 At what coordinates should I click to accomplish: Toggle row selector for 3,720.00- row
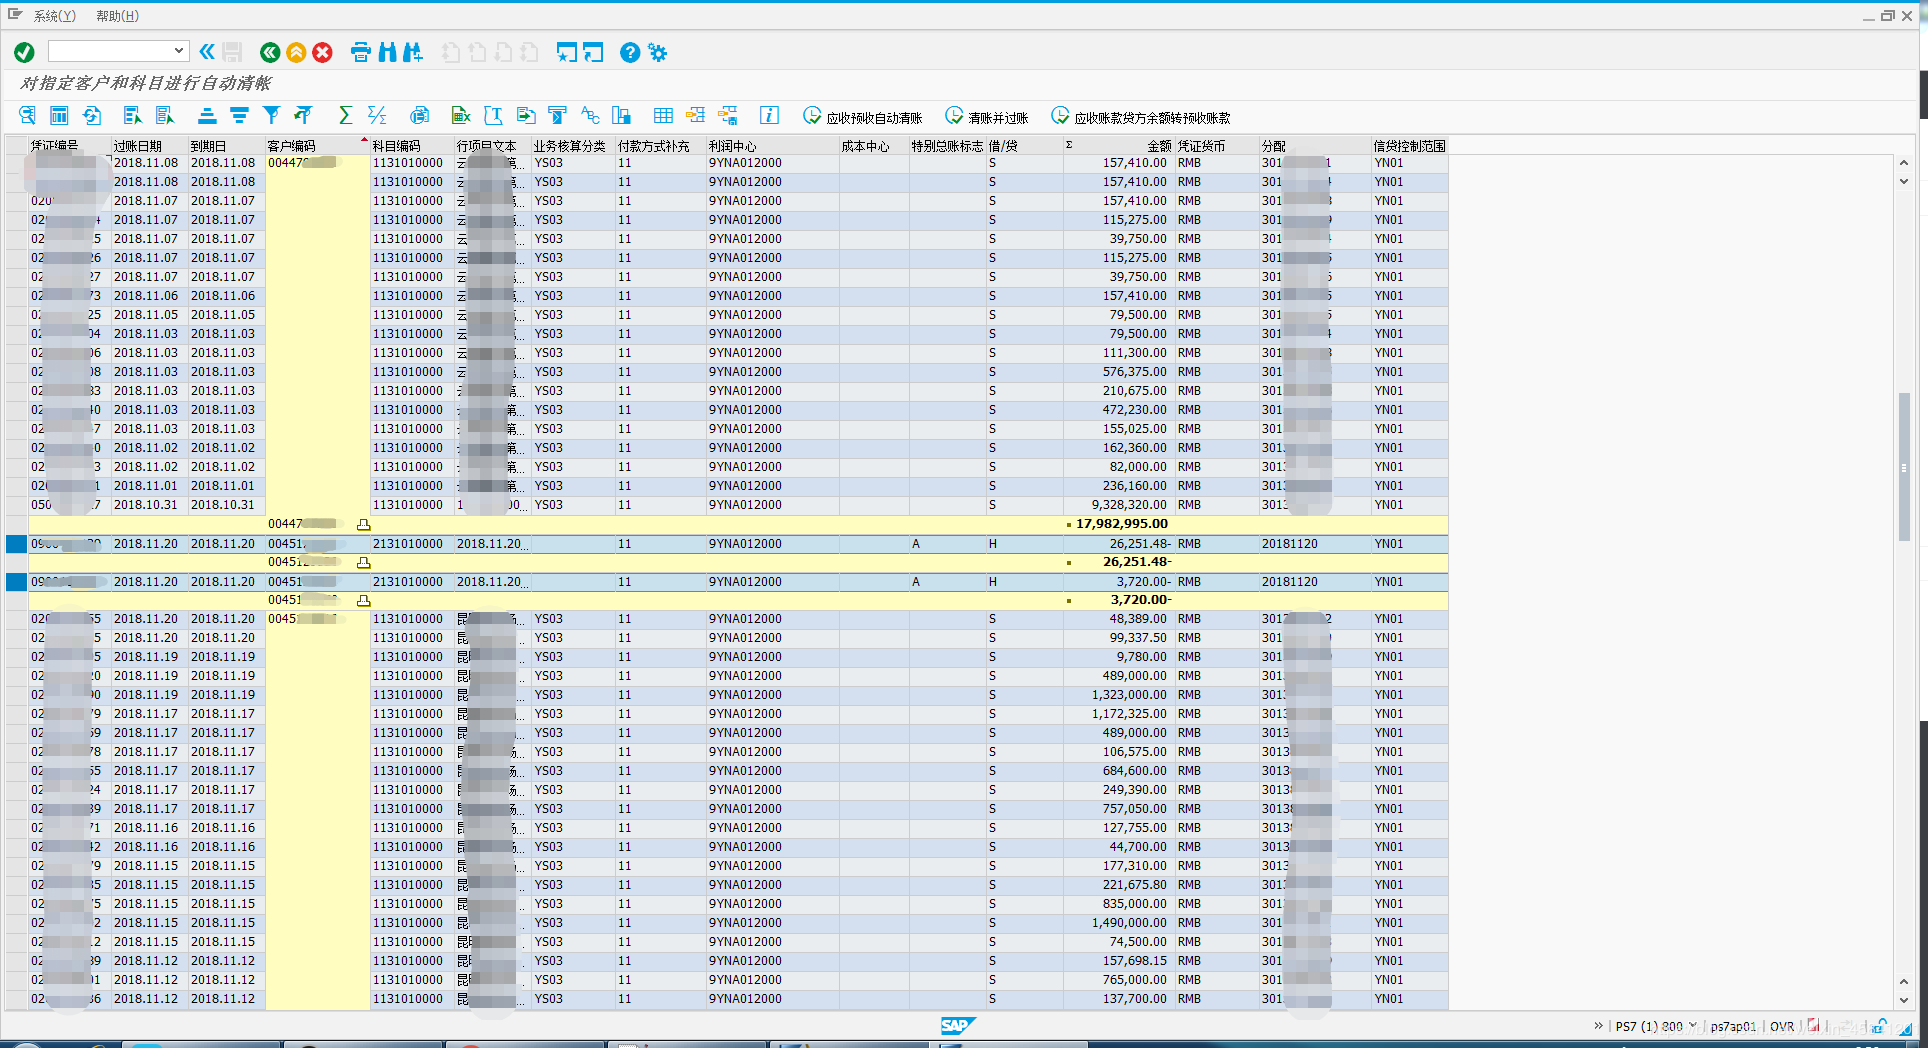[x=16, y=582]
